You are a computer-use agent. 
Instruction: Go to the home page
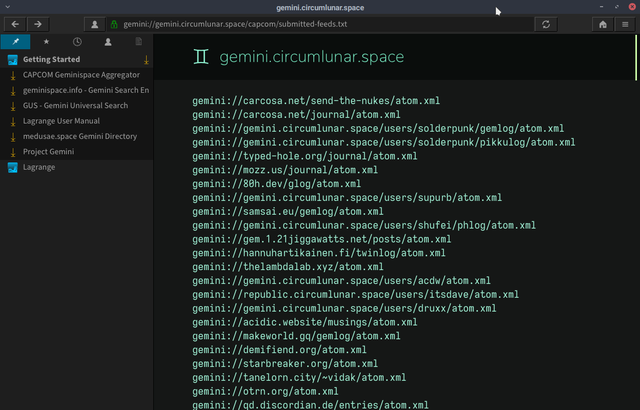pyautogui.click(x=602, y=24)
